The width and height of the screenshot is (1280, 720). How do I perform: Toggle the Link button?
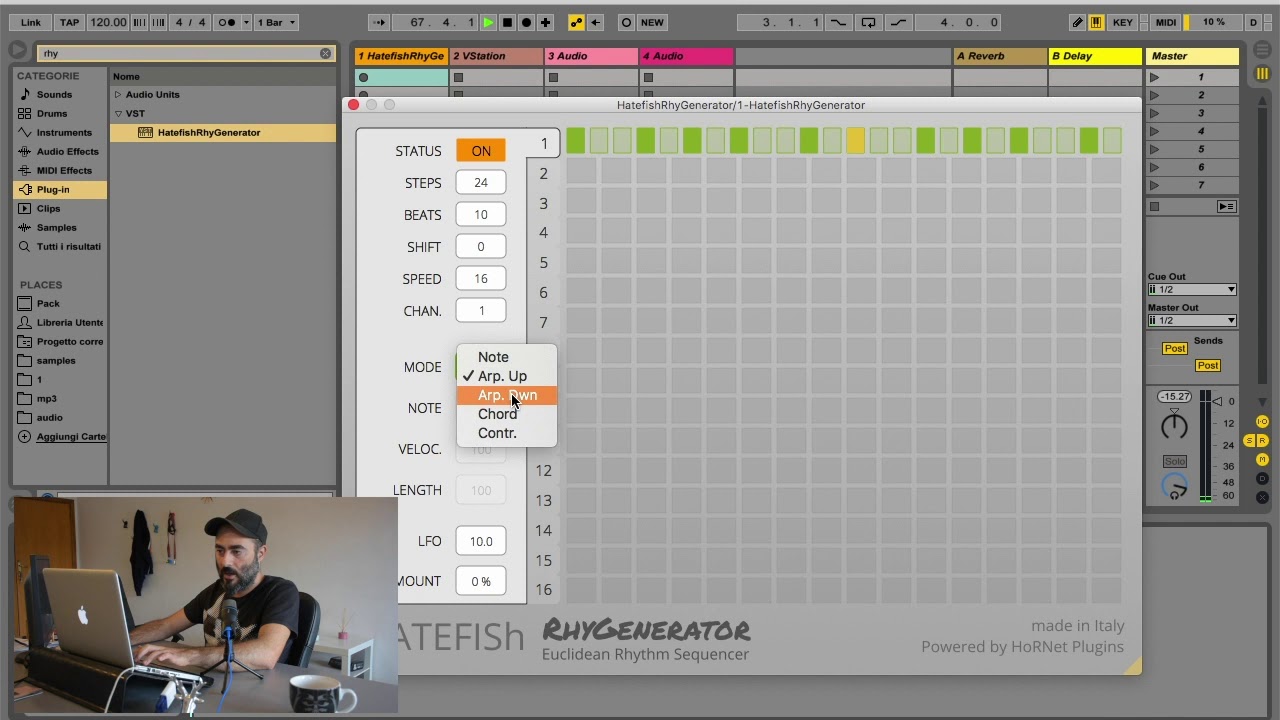tap(31, 22)
